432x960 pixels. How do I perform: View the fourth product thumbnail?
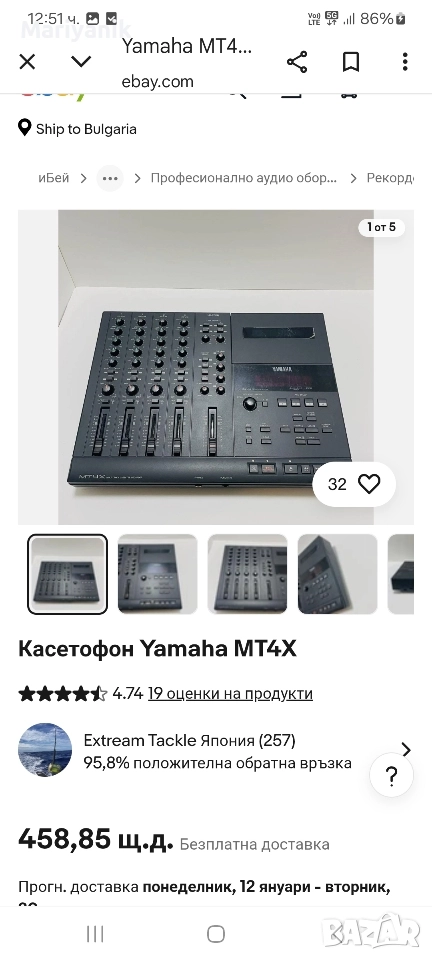point(337,574)
